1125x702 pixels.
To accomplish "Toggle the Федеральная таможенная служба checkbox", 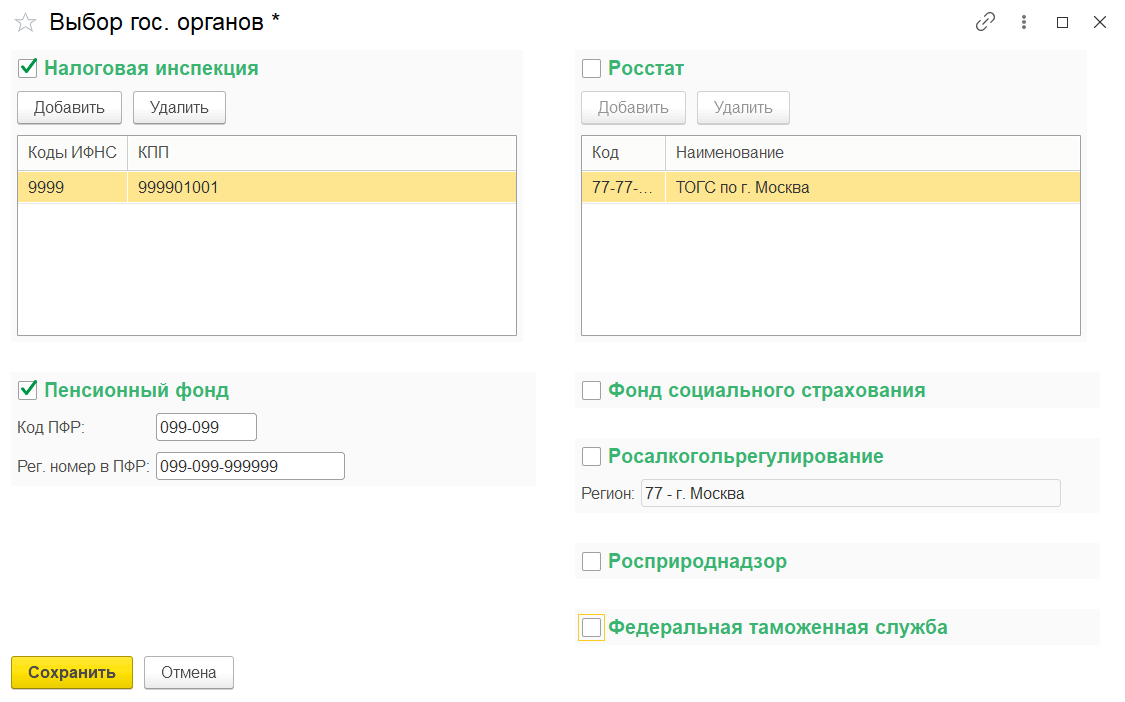I will pos(592,628).
